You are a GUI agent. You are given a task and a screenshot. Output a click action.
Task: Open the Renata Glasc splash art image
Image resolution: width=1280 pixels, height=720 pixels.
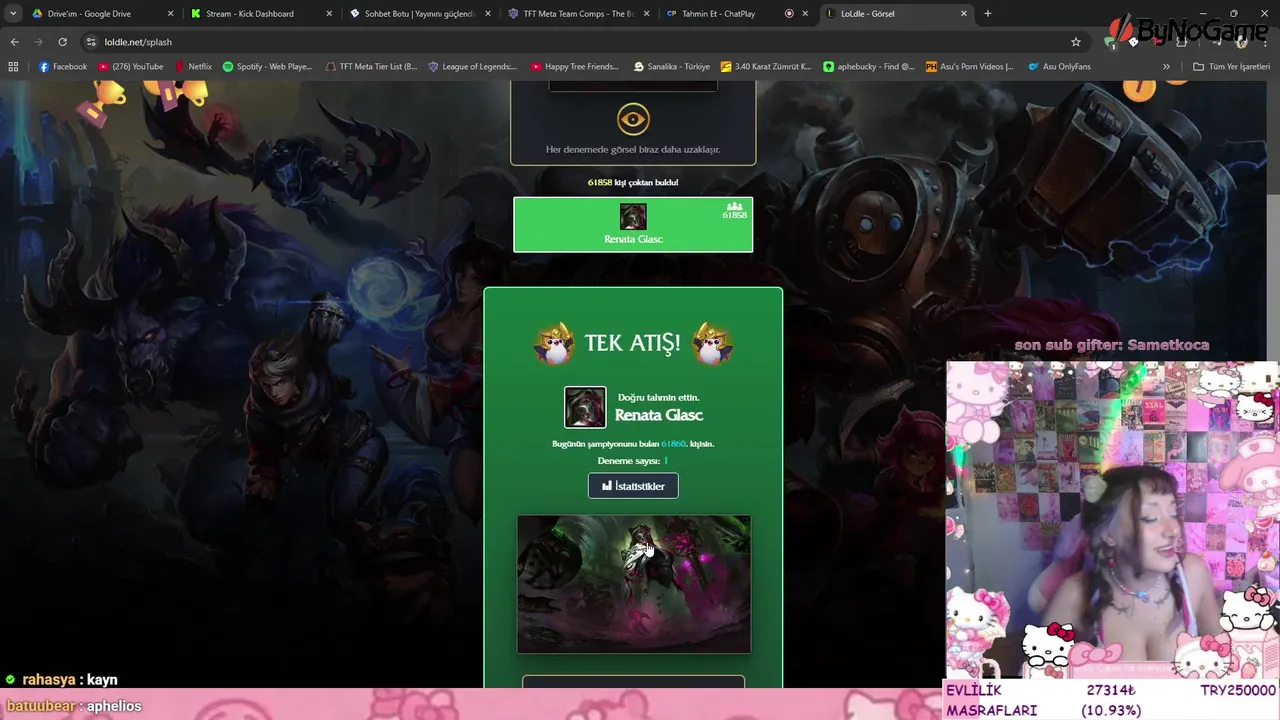pyautogui.click(x=634, y=584)
